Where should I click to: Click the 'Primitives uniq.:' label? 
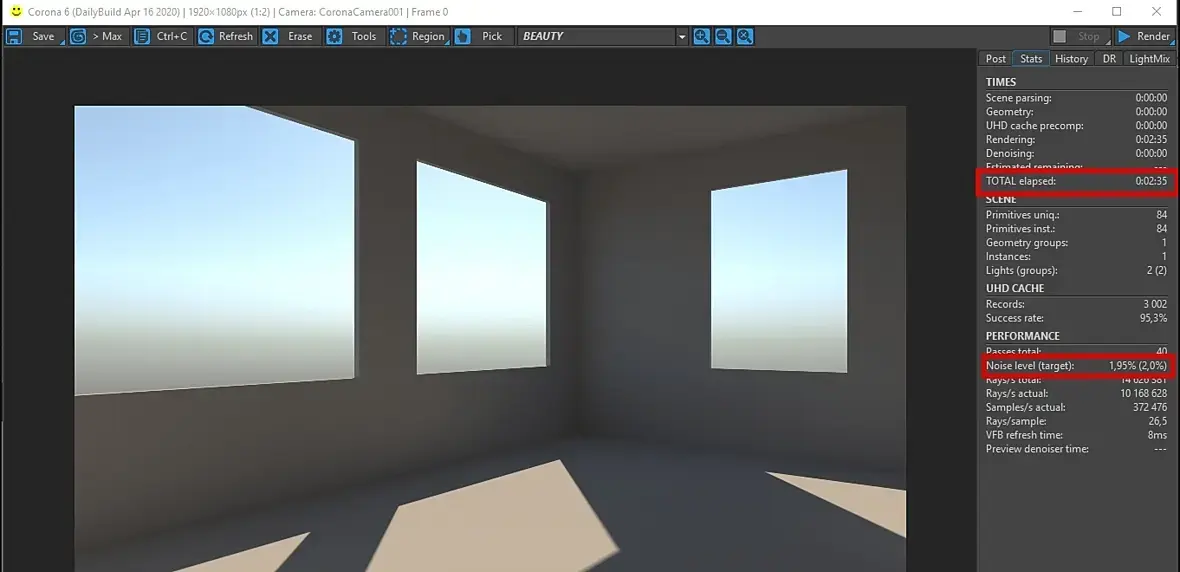(1021, 214)
